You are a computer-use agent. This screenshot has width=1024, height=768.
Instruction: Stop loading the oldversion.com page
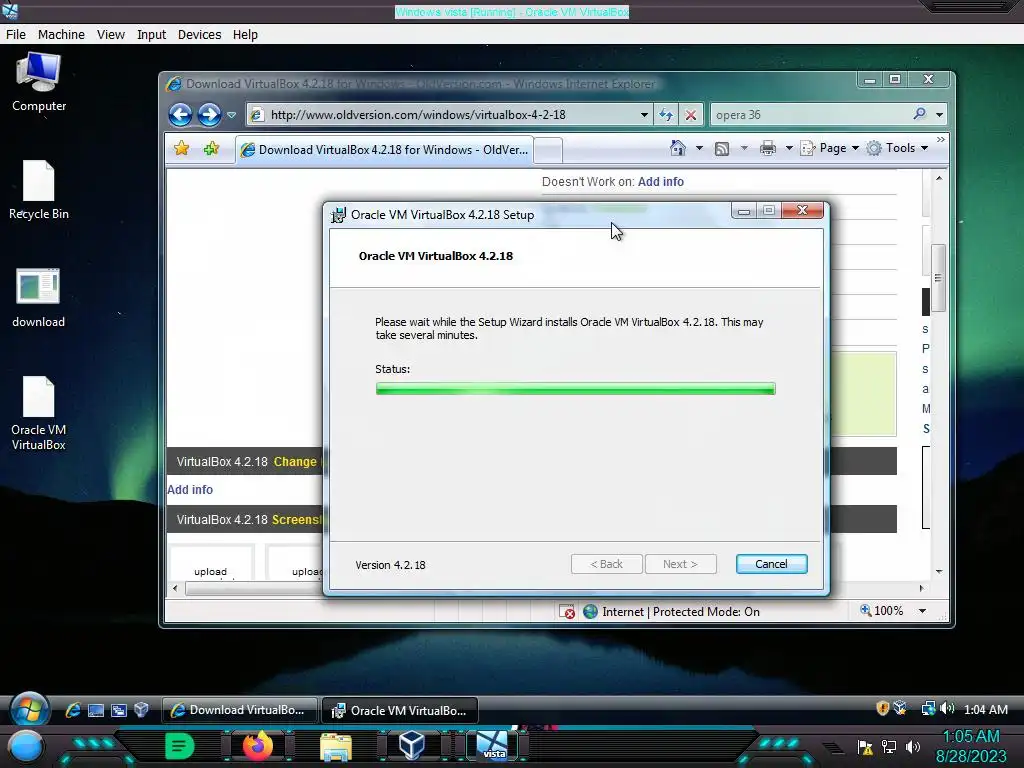tap(690, 115)
